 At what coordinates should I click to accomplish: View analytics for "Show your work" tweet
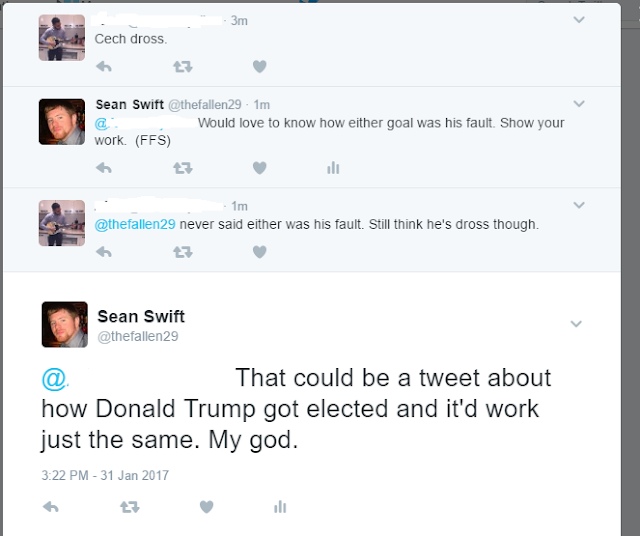[333, 168]
